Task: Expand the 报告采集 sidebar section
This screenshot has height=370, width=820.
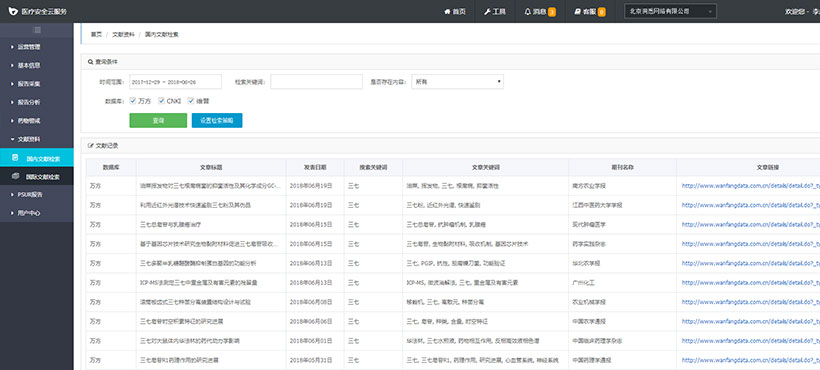Action: pos(37,84)
